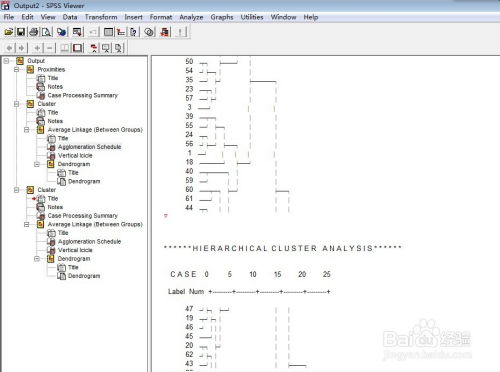Select Agglomeration Schedule in first cluster
The height and width of the screenshot is (372, 500).
89,147
